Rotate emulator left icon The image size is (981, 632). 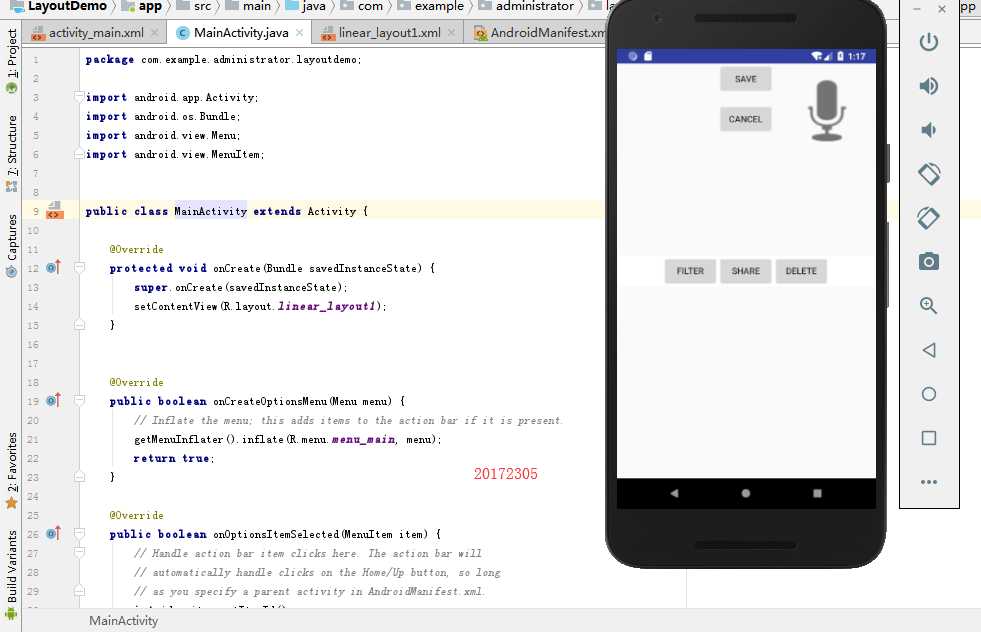tap(928, 173)
